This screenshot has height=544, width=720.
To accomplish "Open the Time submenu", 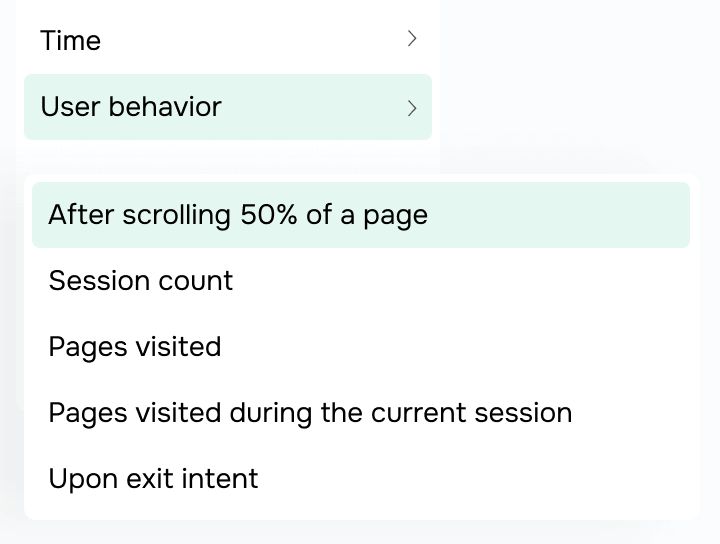I will click(x=228, y=40).
